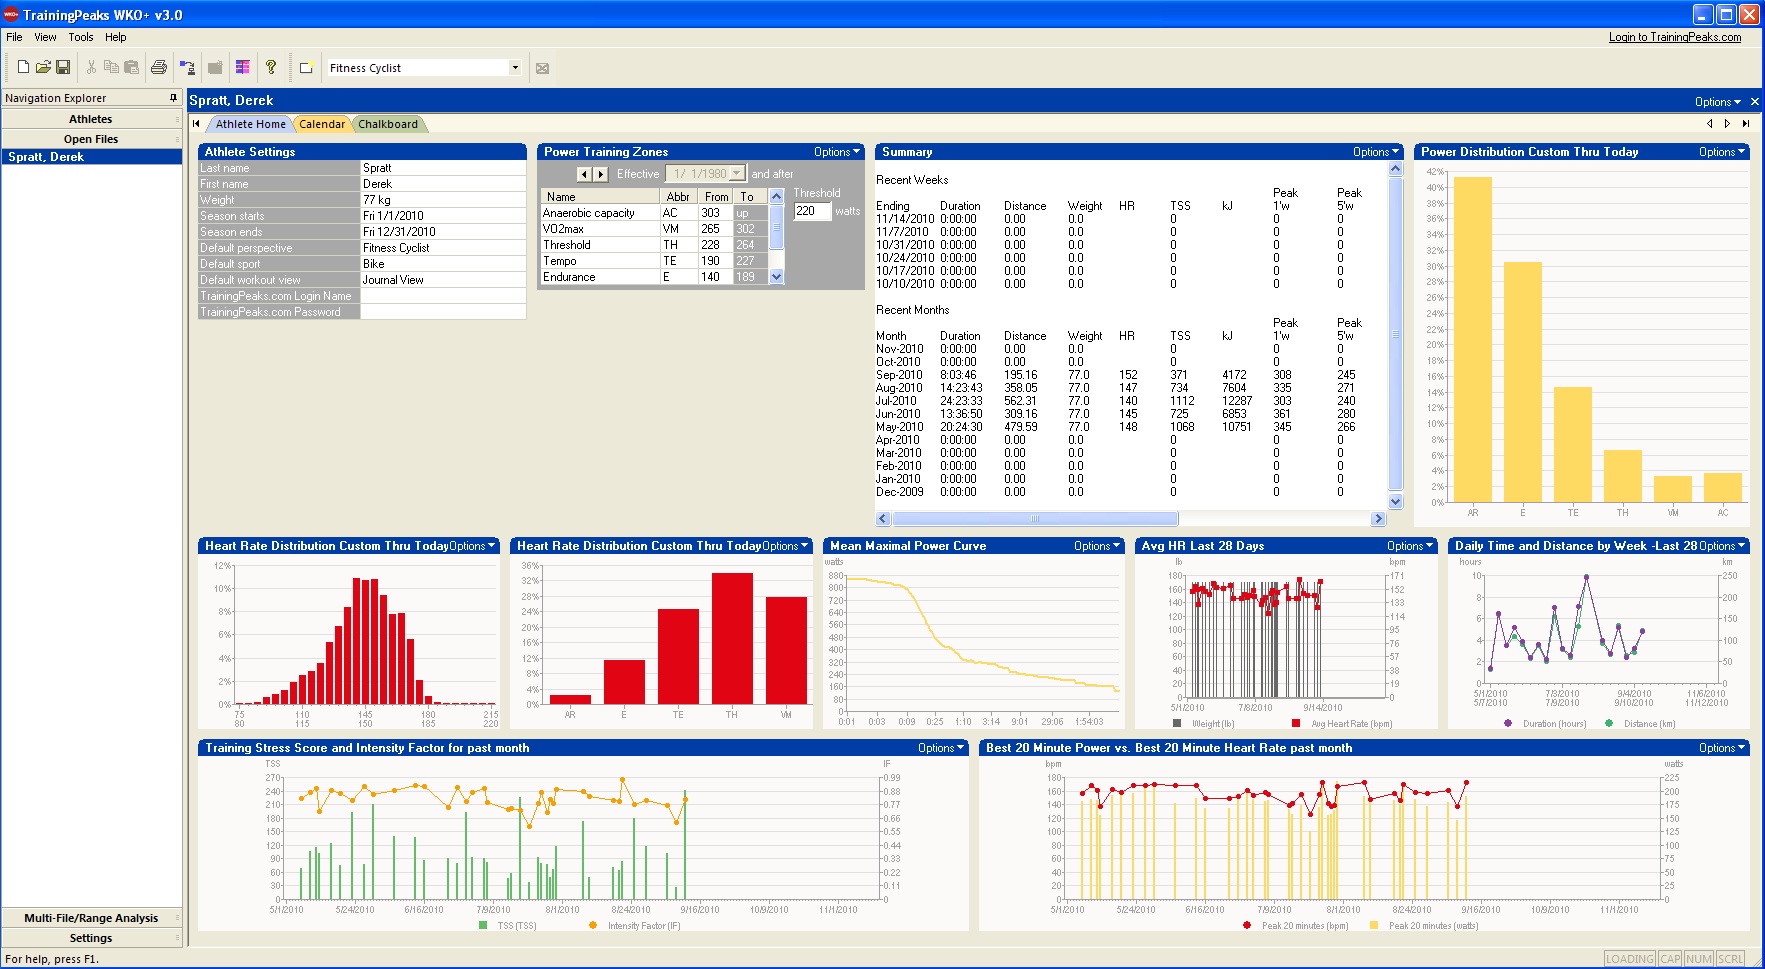Viewport: 1765px width, 969px height.
Task: Click Summary vertical scrollbar down arrow
Action: 1396,501
